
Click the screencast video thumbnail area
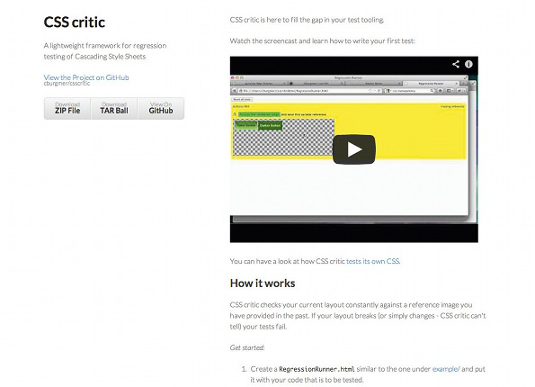click(354, 149)
